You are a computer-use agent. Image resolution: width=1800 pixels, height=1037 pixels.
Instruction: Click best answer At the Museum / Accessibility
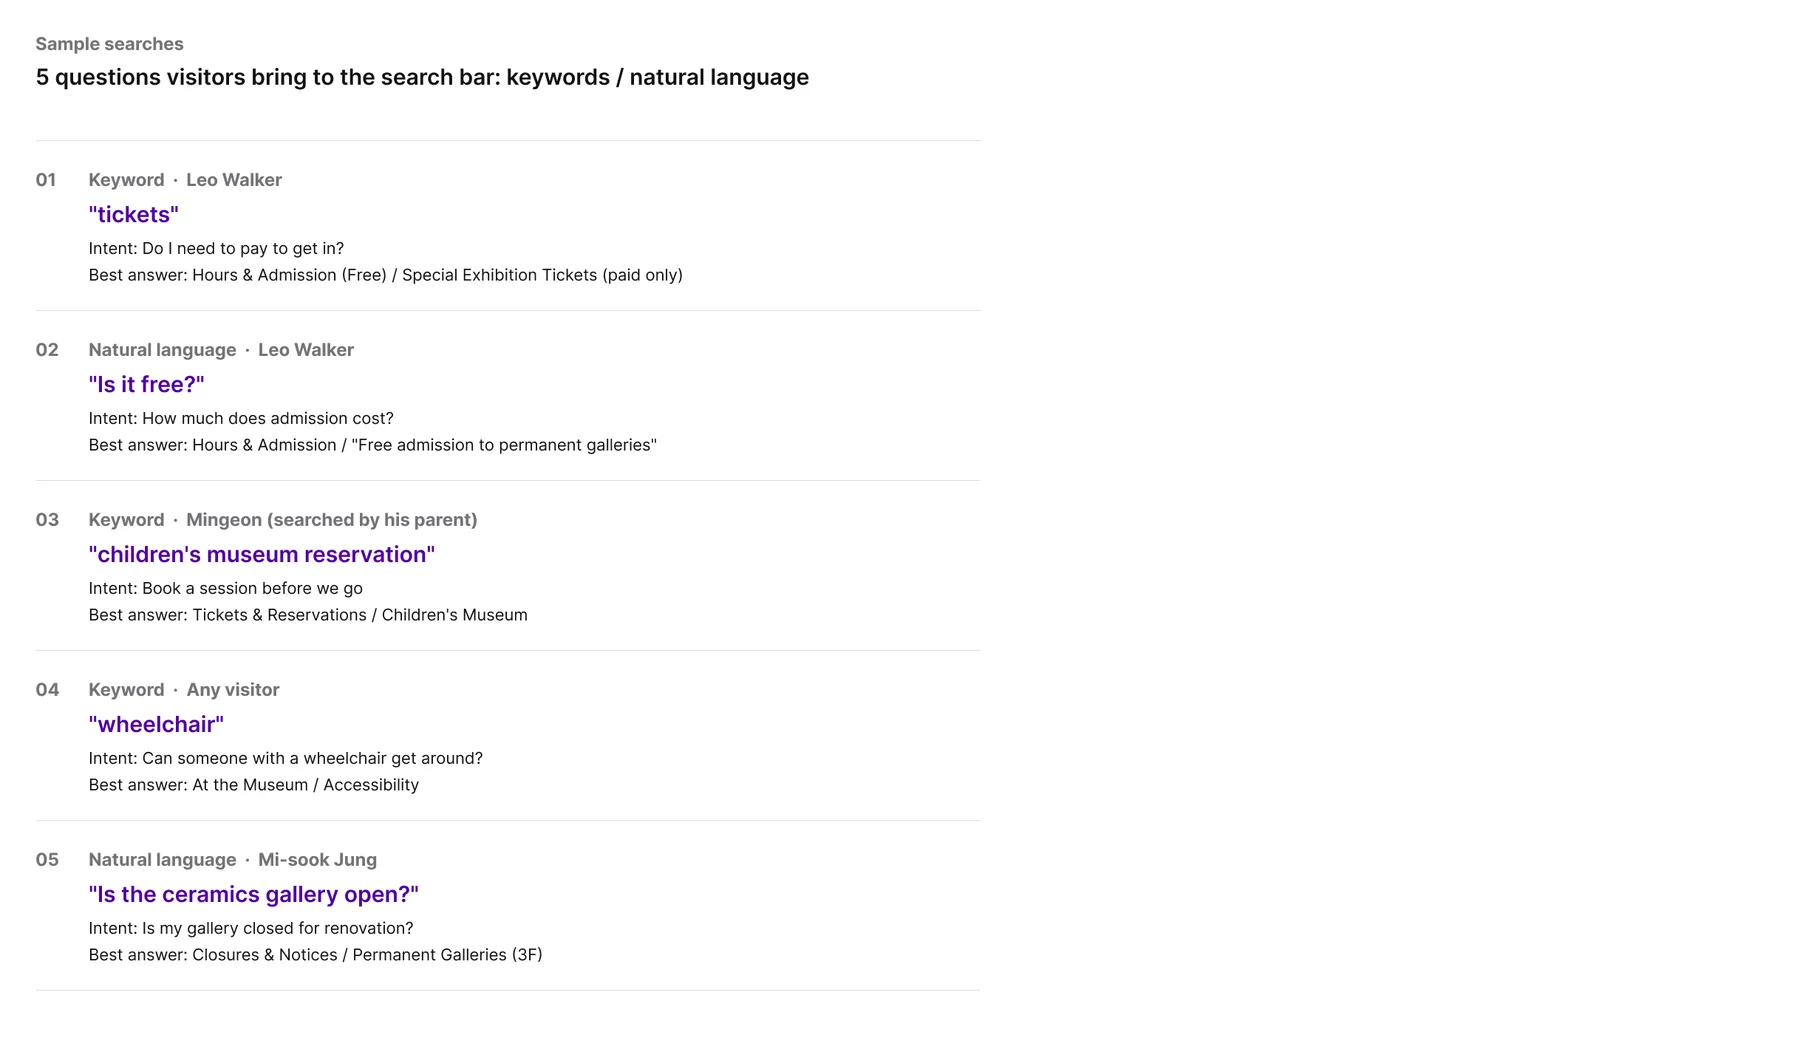coord(253,785)
